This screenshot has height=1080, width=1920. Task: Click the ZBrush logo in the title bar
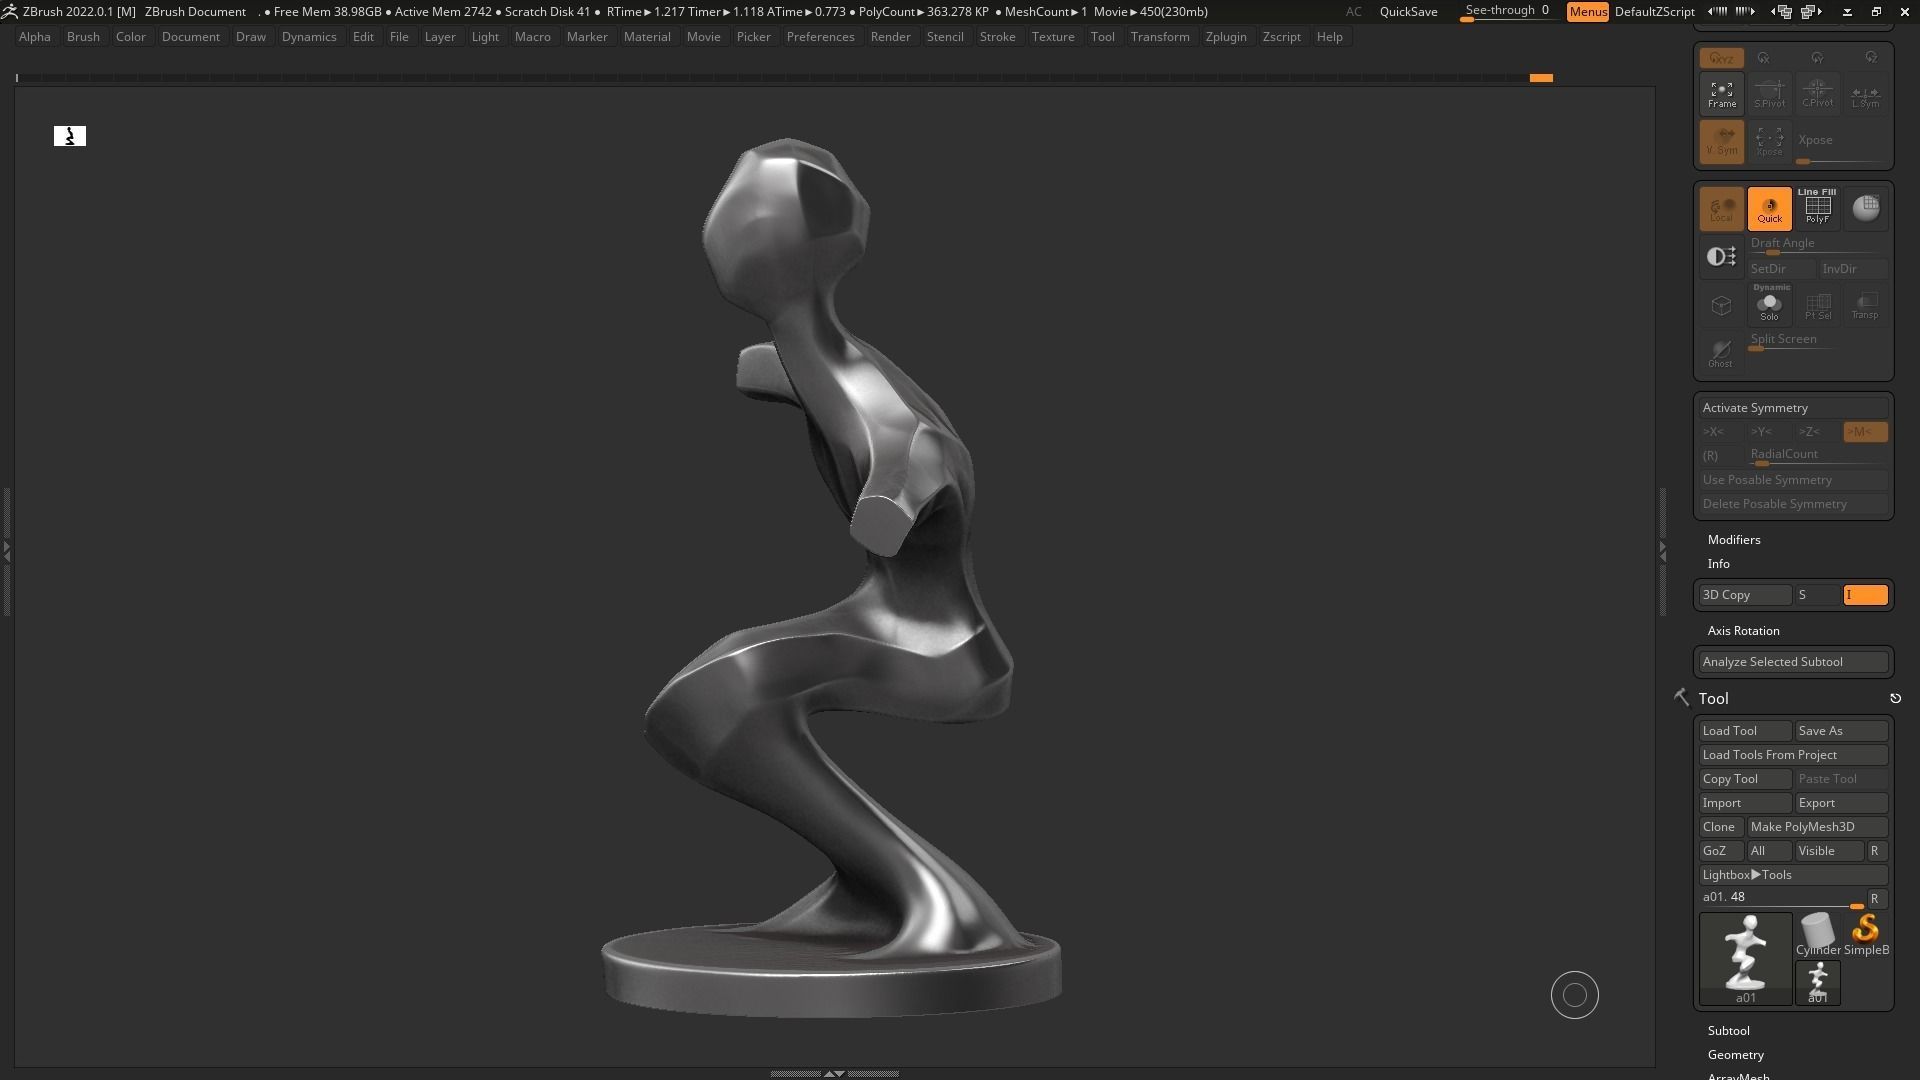click(x=9, y=12)
